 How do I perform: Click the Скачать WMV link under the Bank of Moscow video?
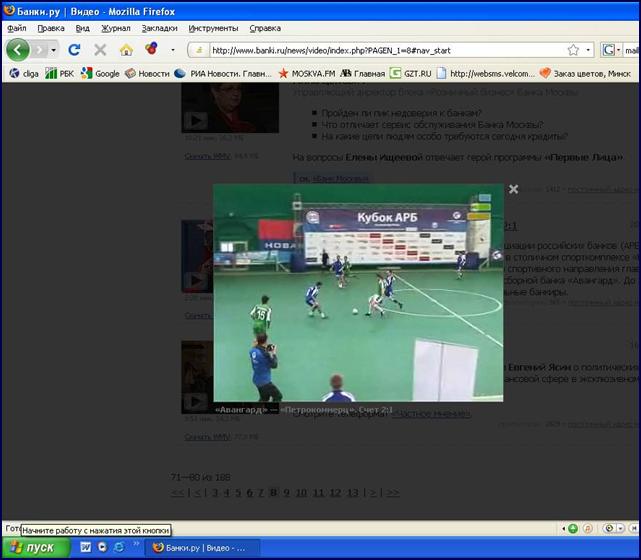[208, 156]
